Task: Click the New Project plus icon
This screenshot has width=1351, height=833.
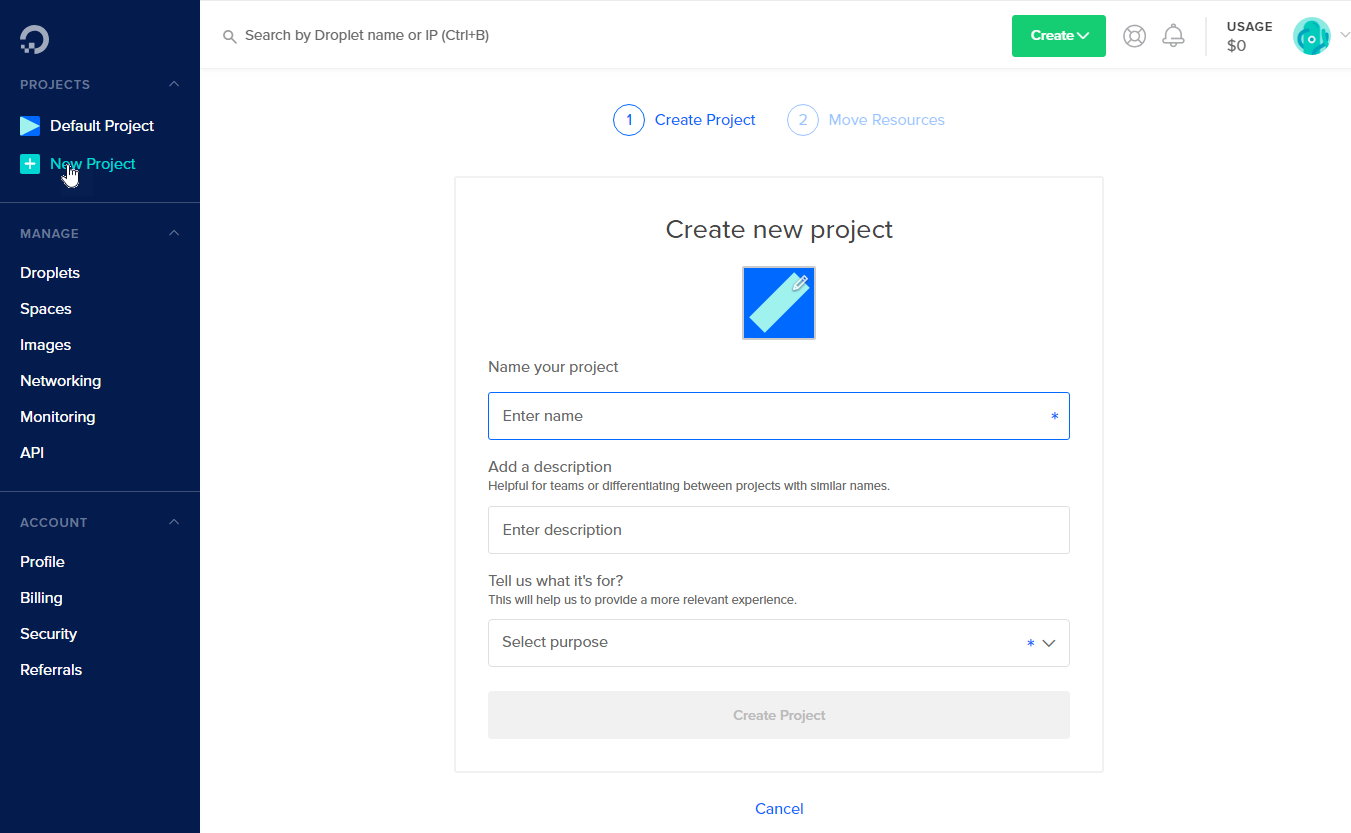Action: (29, 163)
